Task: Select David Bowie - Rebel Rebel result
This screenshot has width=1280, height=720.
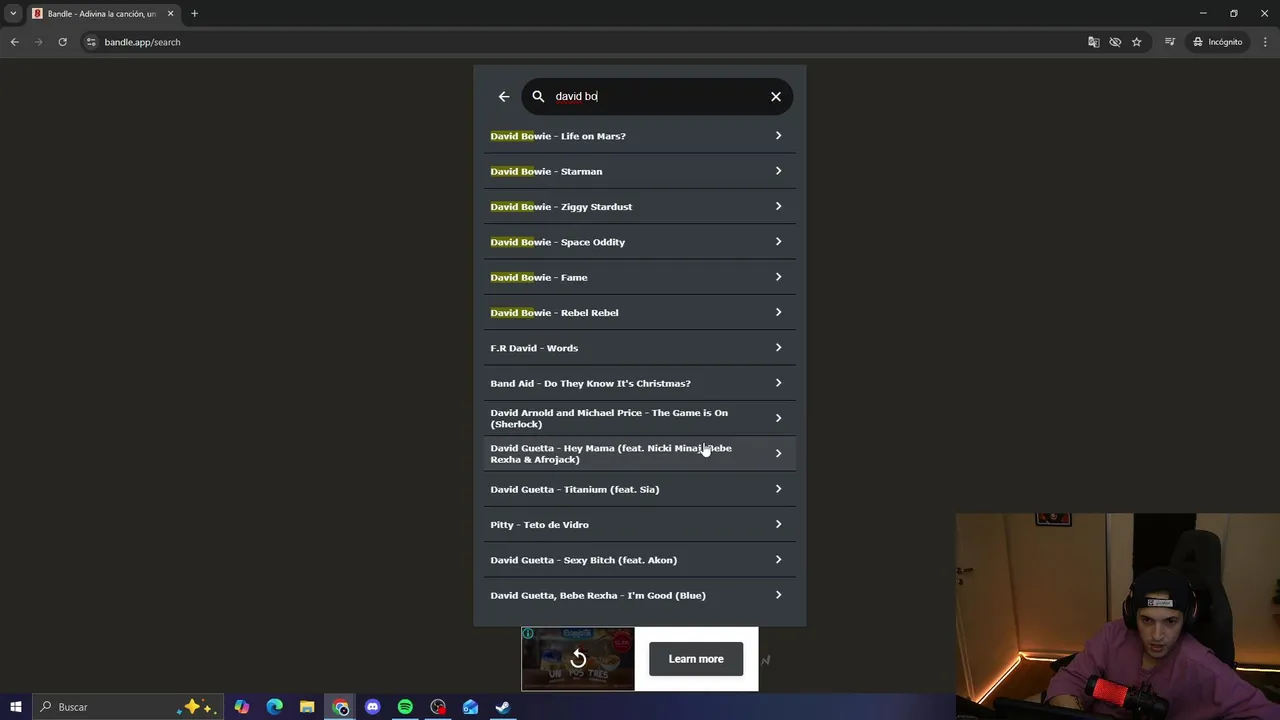Action: (x=640, y=312)
